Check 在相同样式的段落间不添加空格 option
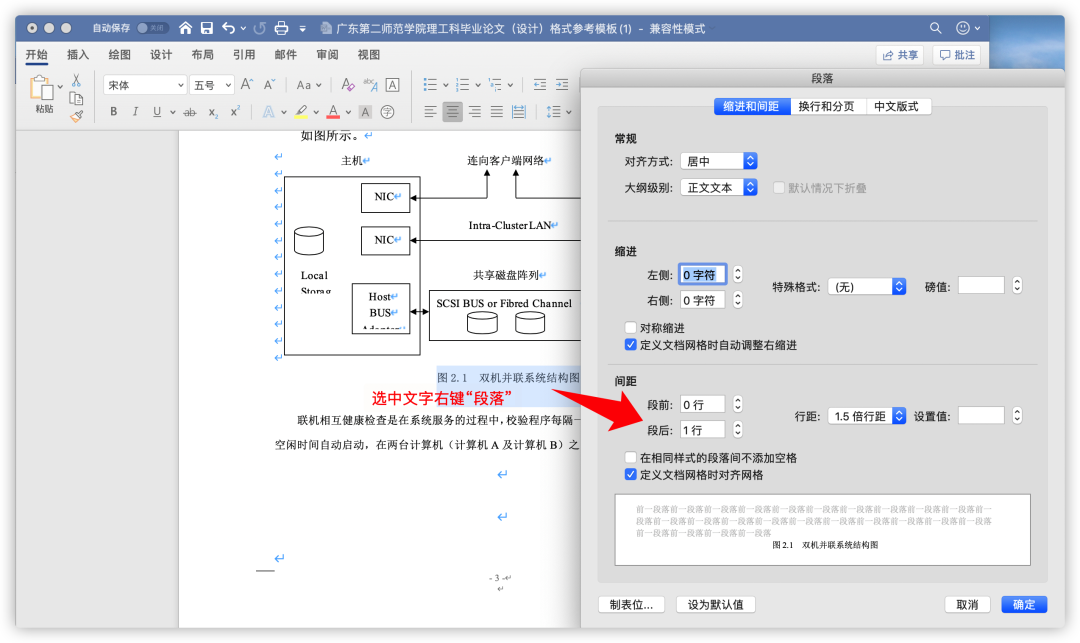 click(x=631, y=458)
